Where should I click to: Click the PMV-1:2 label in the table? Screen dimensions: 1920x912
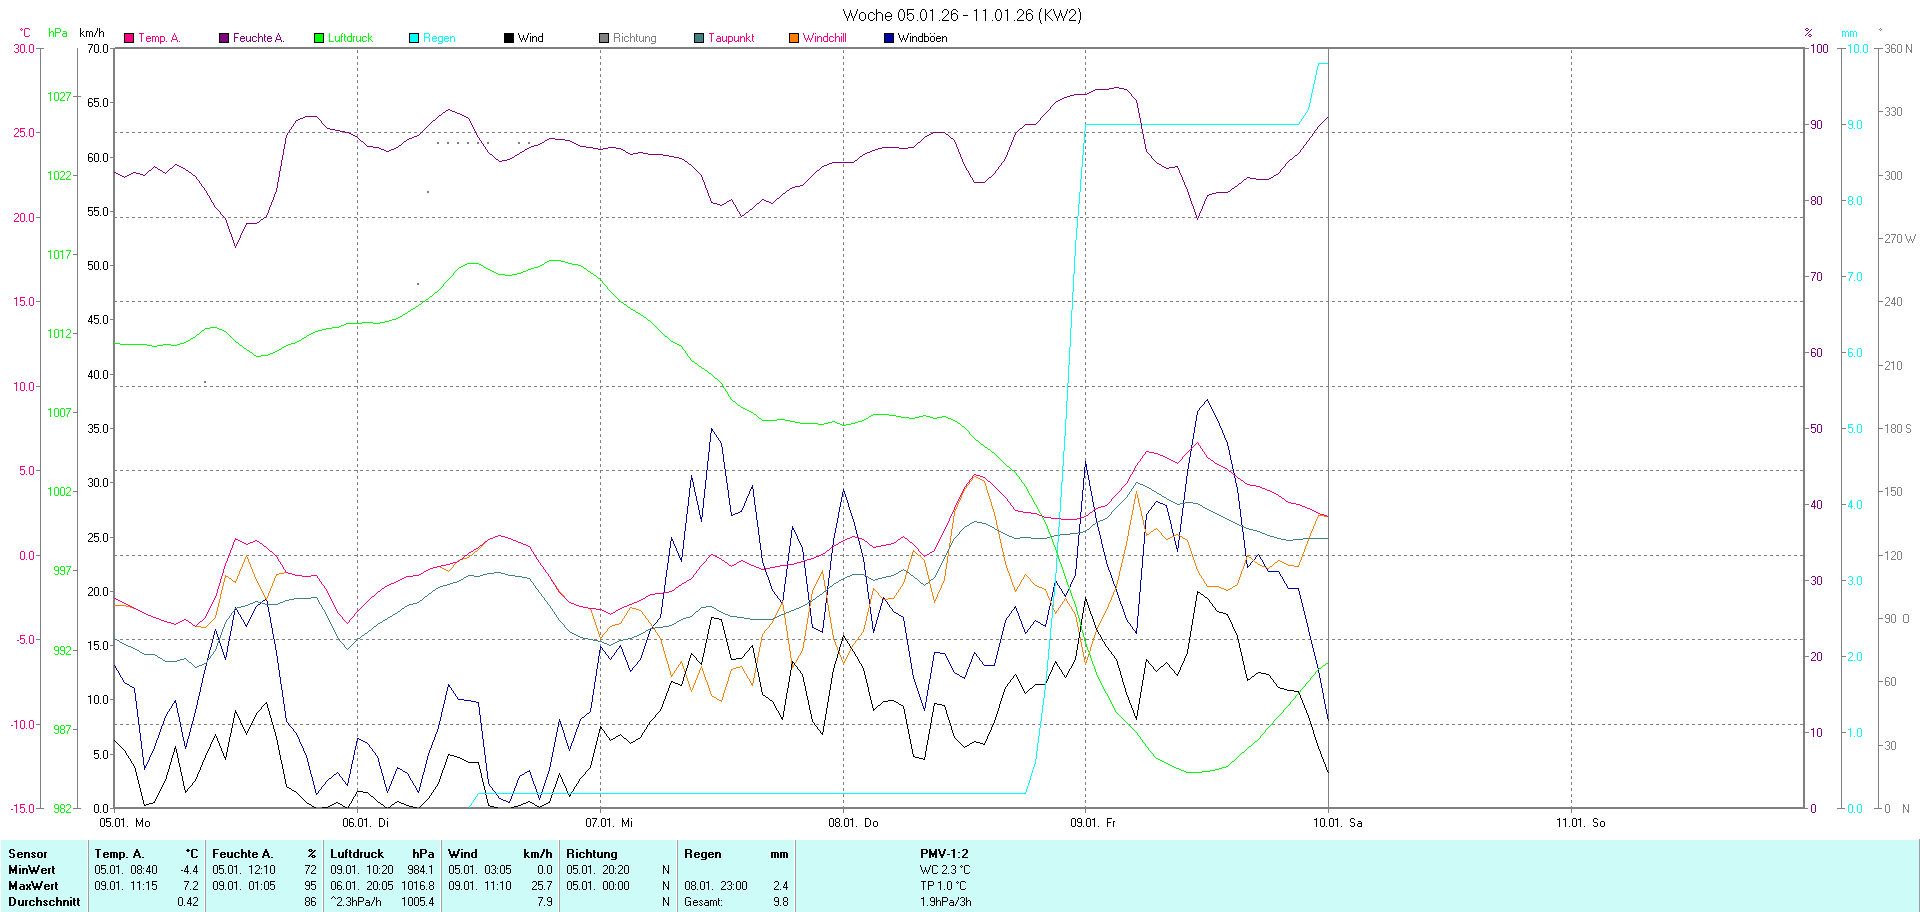(944, 854)
